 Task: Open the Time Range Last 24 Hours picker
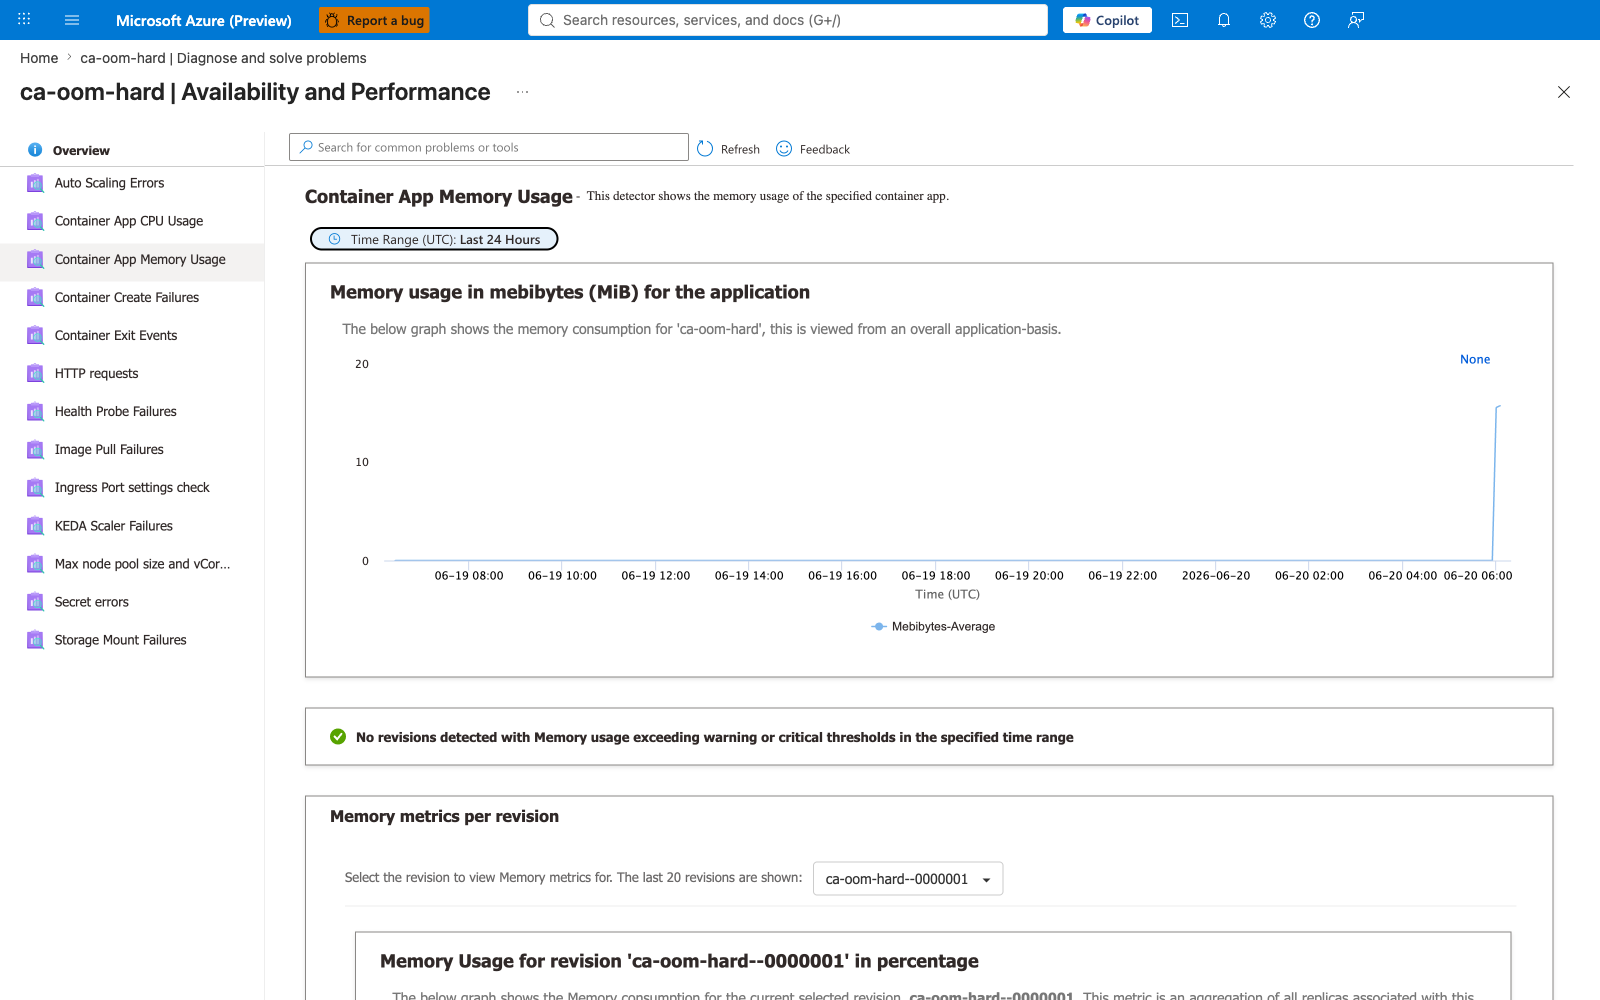tap(434, 239)
